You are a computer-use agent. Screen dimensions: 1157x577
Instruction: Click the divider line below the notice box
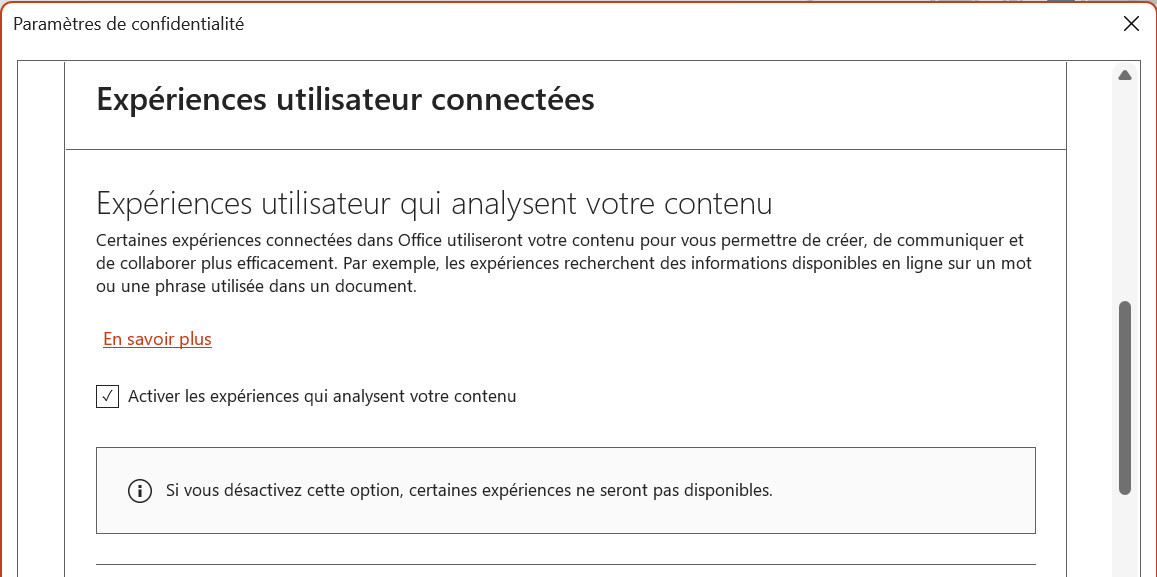(565, 564)
